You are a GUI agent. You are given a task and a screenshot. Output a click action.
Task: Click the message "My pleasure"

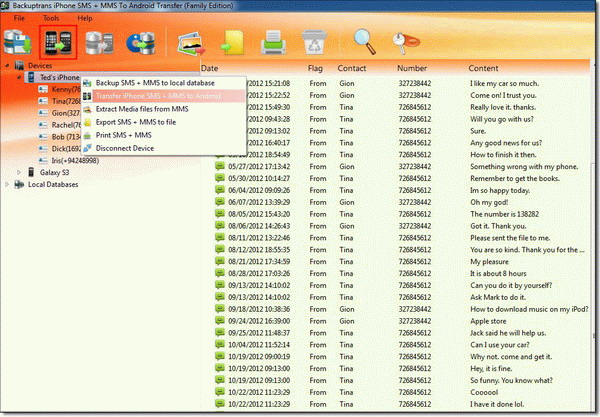coord(489,262)
